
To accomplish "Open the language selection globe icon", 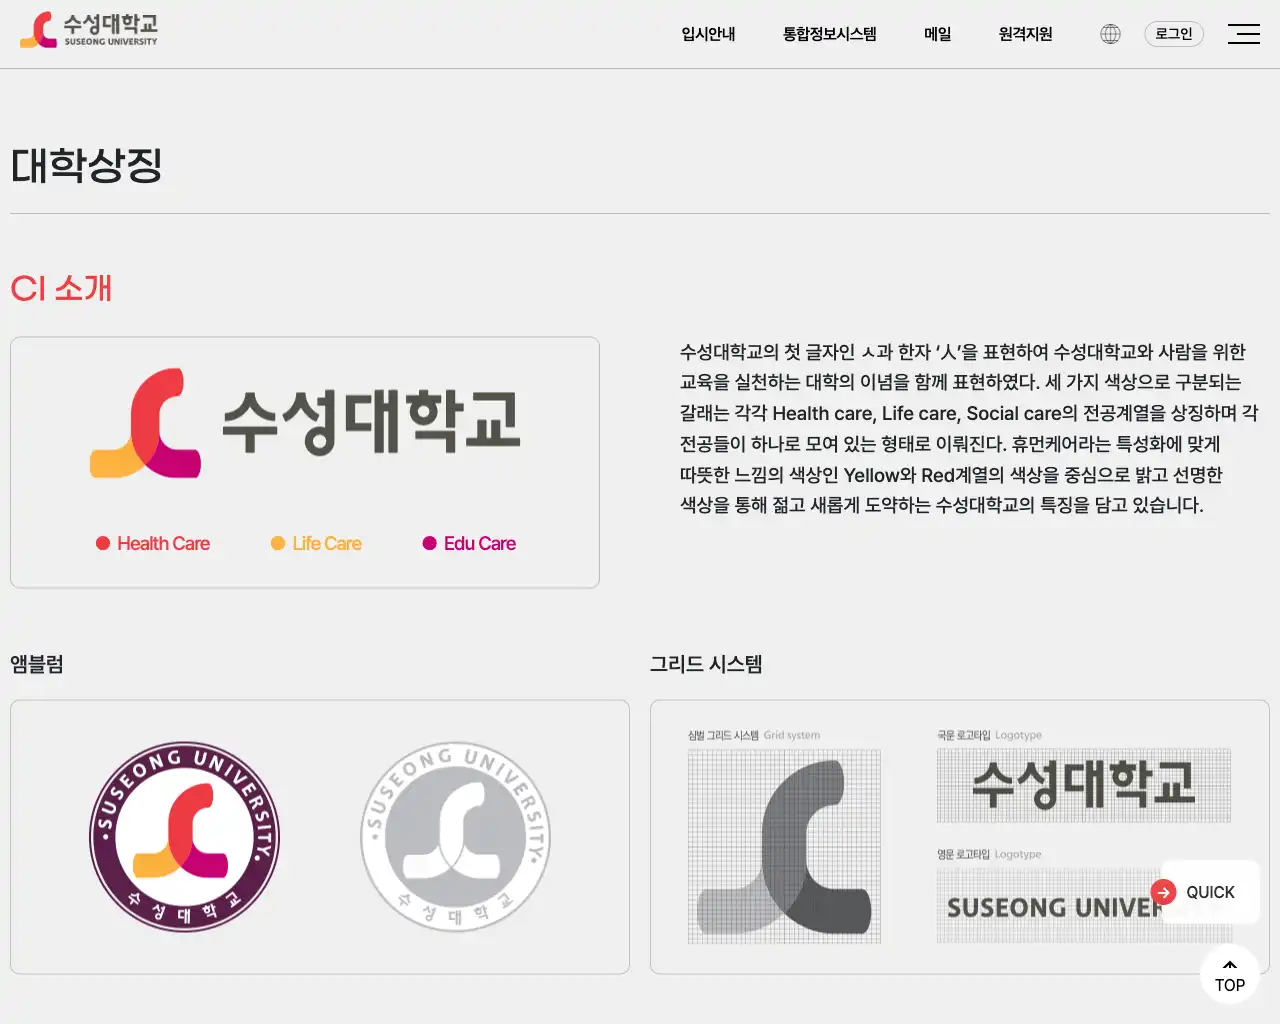I will click(x=1110, y=33).
